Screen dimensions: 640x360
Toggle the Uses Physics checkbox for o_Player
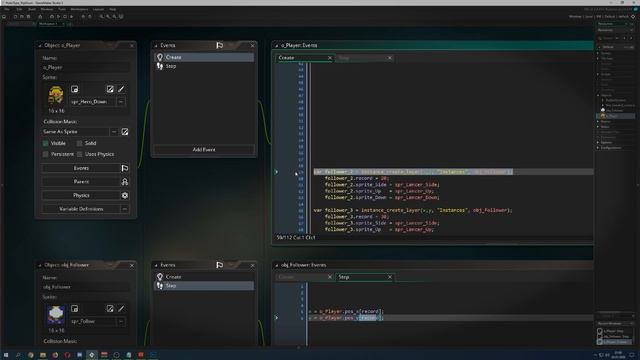coord(80,154)
